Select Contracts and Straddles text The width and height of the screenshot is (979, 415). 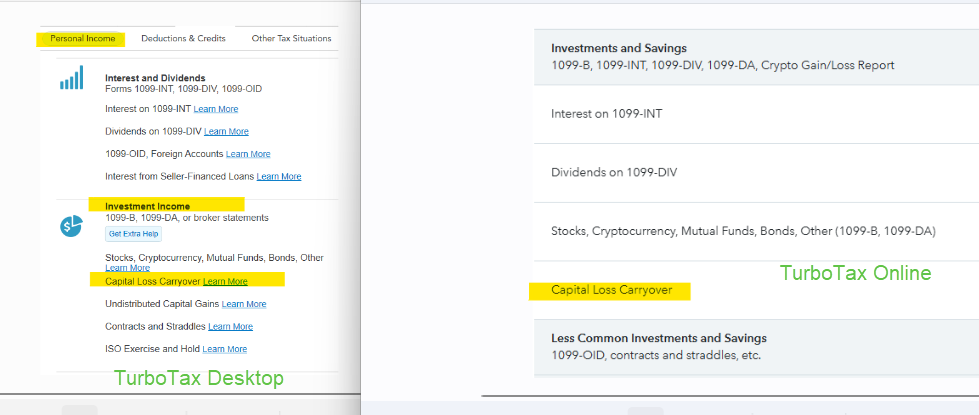click(x=155, y=326)
